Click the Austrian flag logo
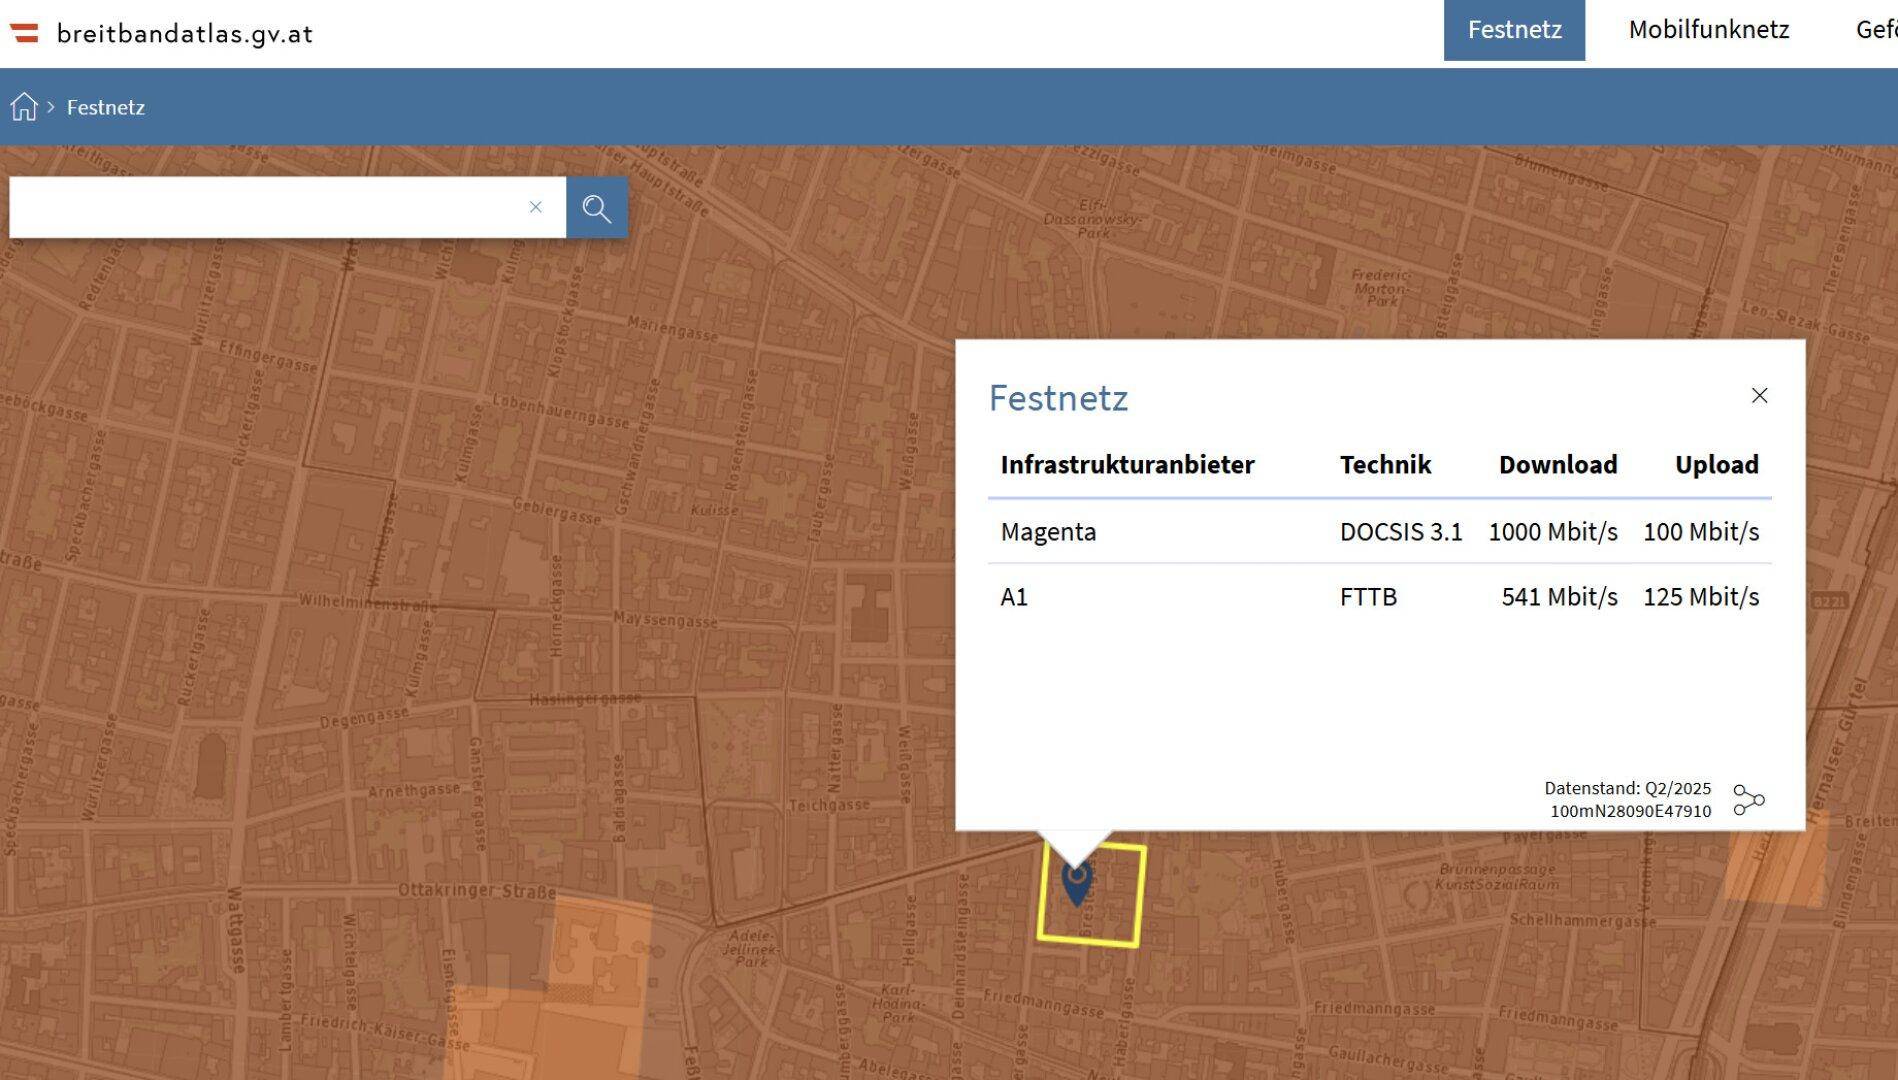 (25, 33)
